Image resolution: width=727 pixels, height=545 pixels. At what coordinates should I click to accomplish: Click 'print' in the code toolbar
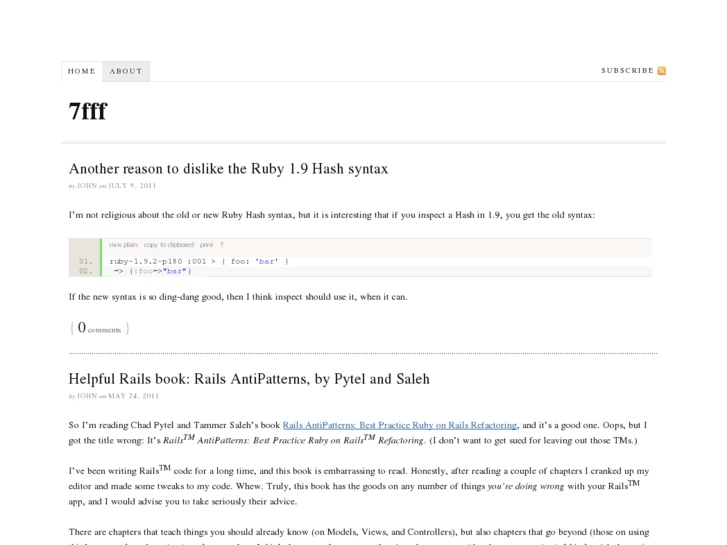206,245
